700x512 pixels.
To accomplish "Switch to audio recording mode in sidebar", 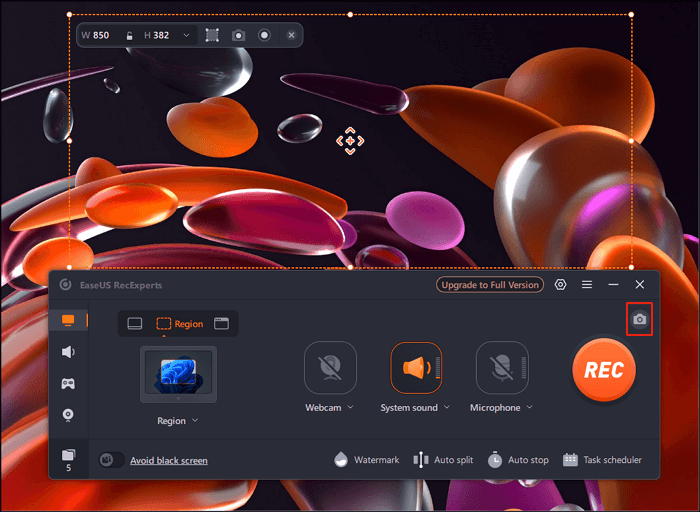I will pyautogui.click(x=68, y=352).
